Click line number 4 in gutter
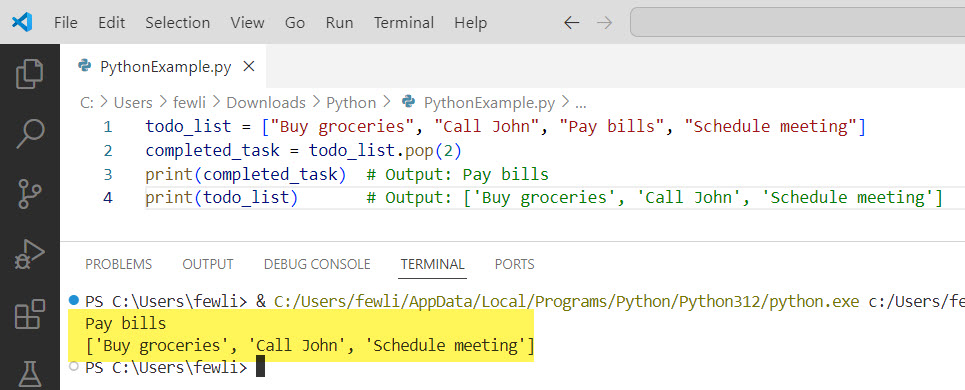Viewport: 965px width, 390px height. (108, 199)
